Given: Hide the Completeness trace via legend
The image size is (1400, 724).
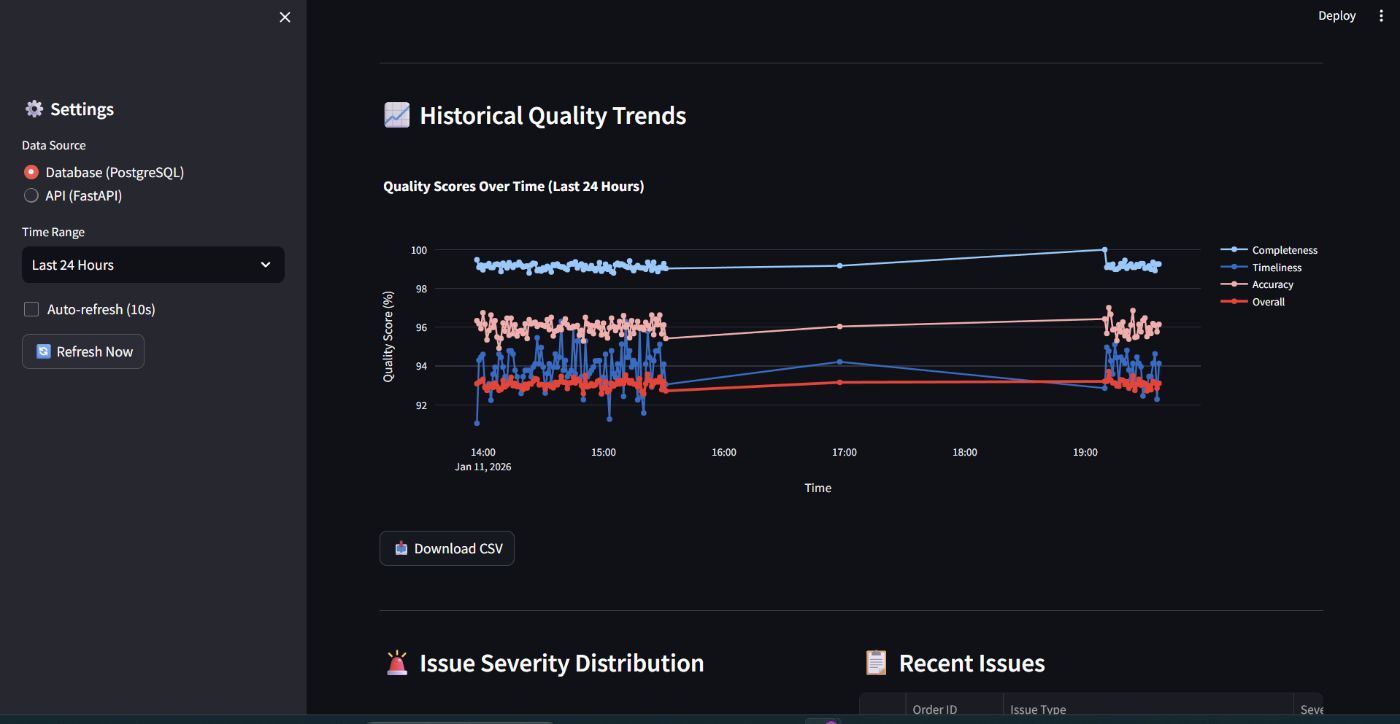Looking at the screenshot, I should (1284, 250).
